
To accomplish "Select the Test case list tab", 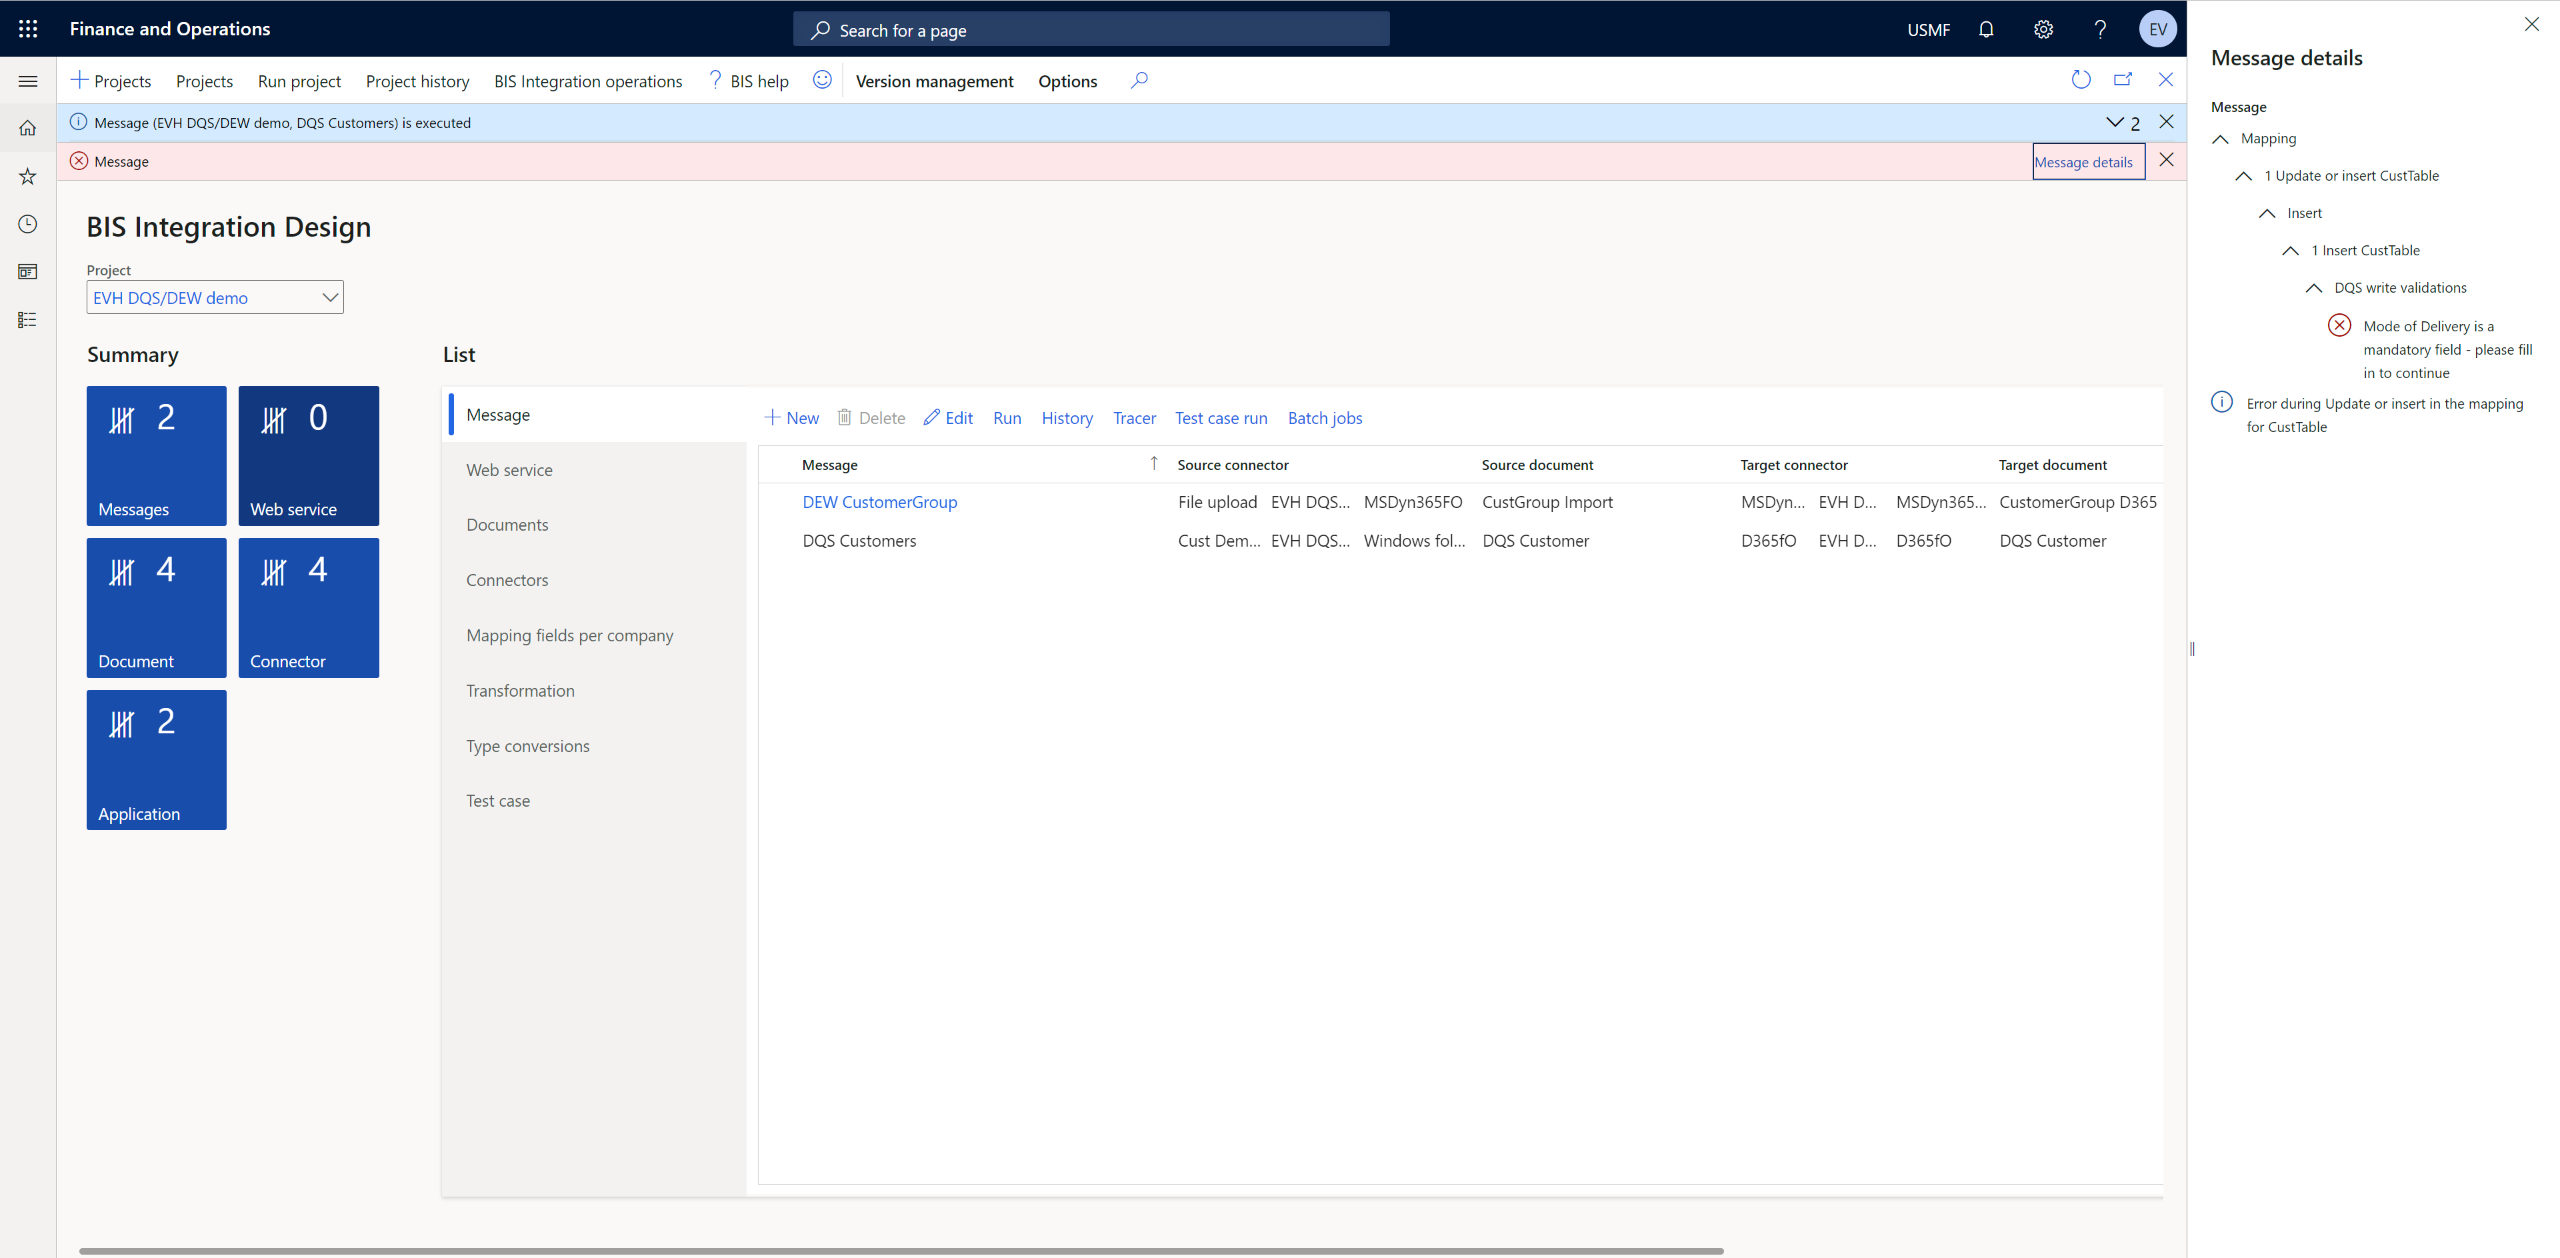I will [597, 801].
